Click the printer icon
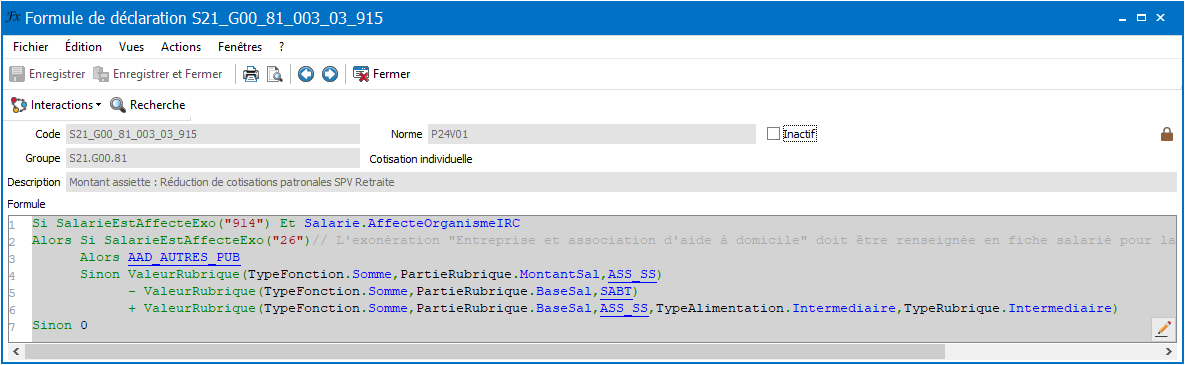The width and height of the screenshot is (1185, 365). coord(251,74)
